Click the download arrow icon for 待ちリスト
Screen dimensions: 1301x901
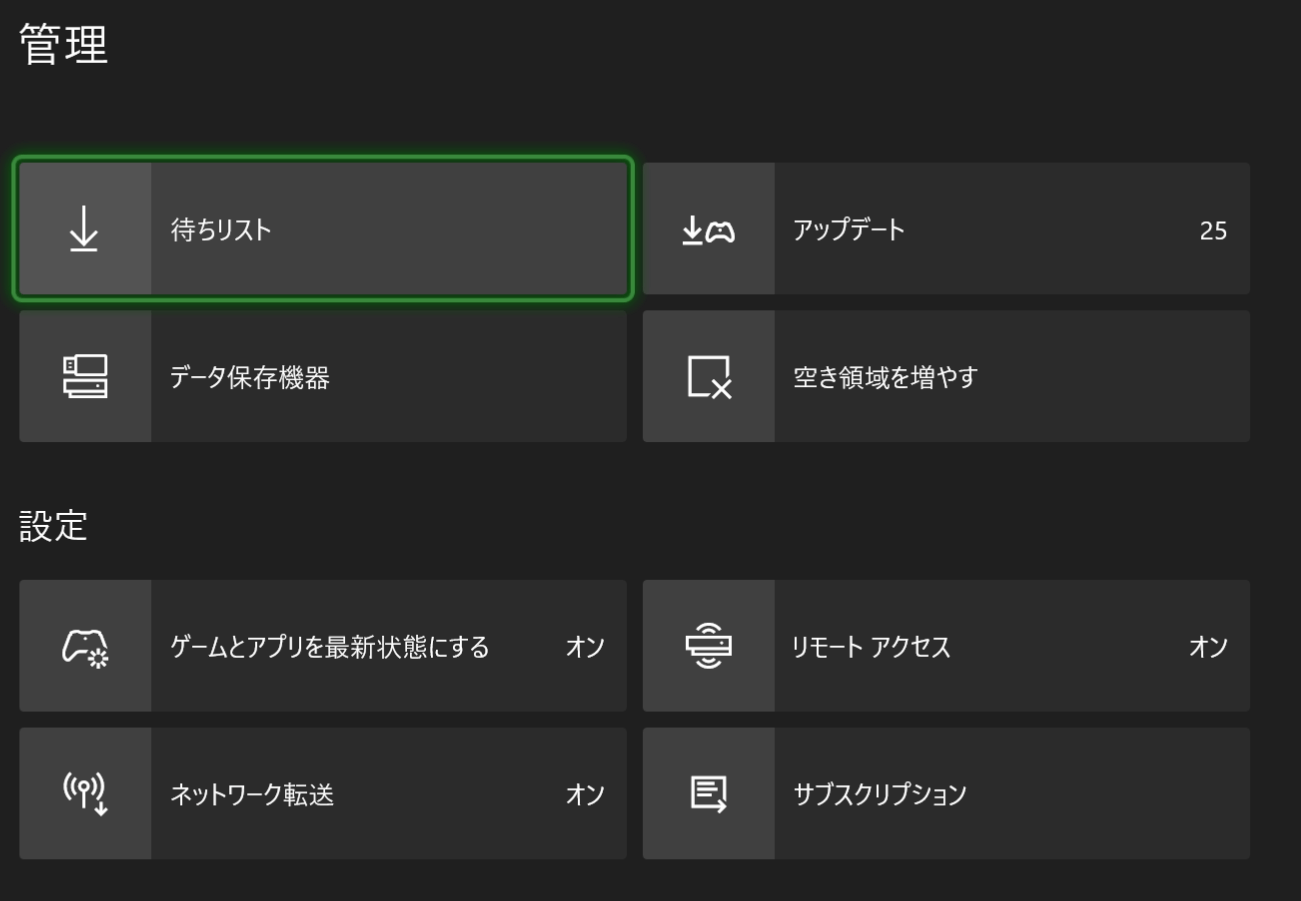(x=84, y=229)
